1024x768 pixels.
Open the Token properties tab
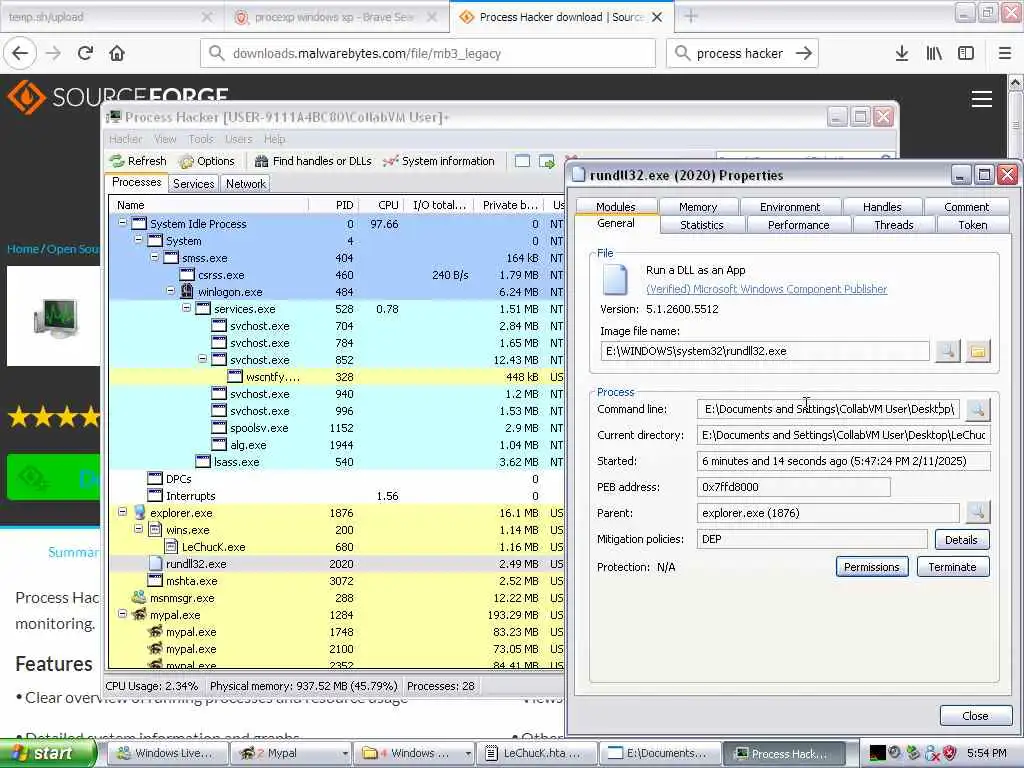pos(972,225)
